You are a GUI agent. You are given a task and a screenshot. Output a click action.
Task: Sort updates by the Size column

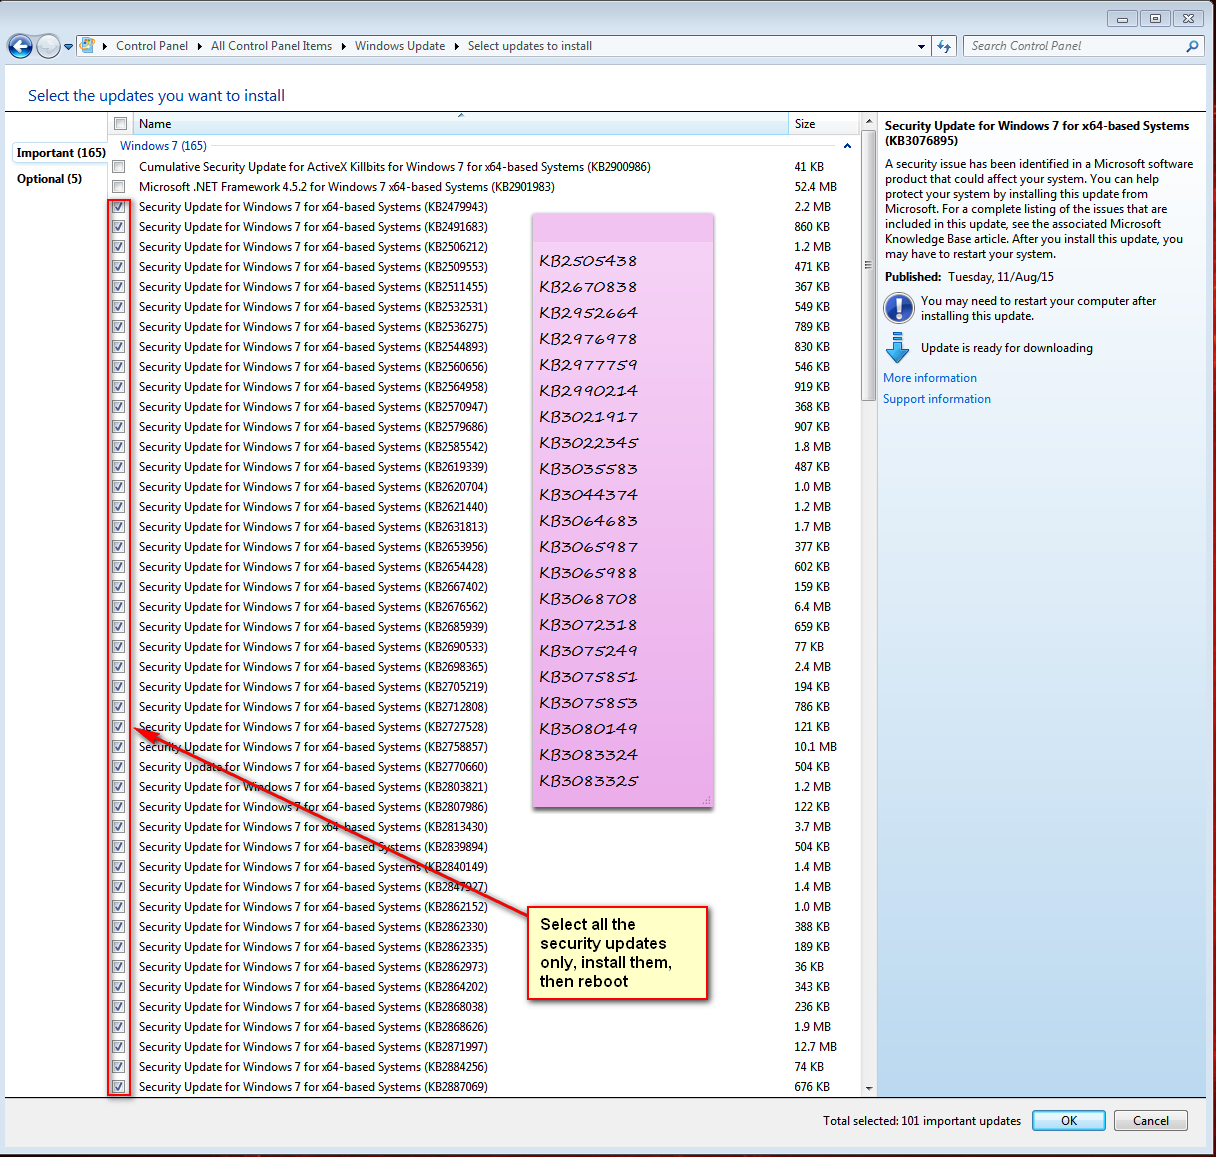(824, 124)
